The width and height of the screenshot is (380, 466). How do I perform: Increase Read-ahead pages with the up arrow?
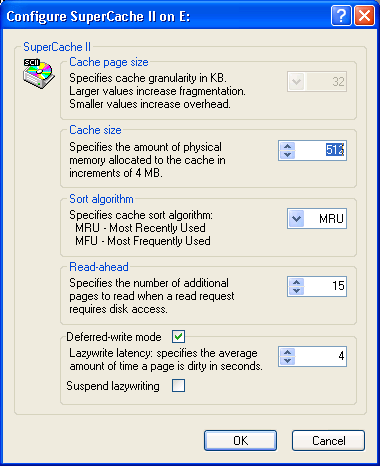[x=296, y=282]
